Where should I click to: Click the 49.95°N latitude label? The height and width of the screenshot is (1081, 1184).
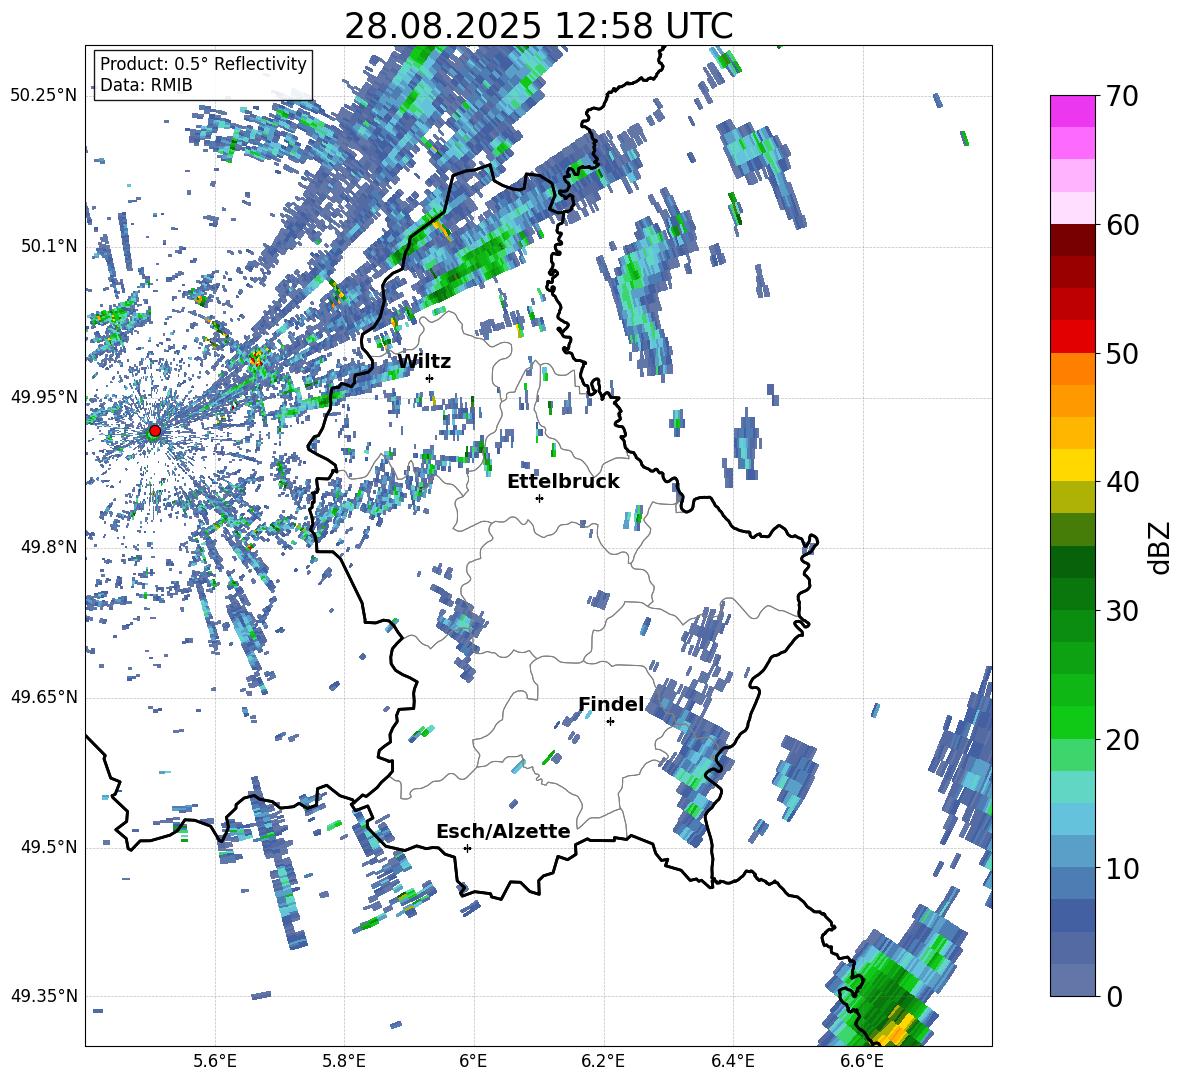point(44,397)
